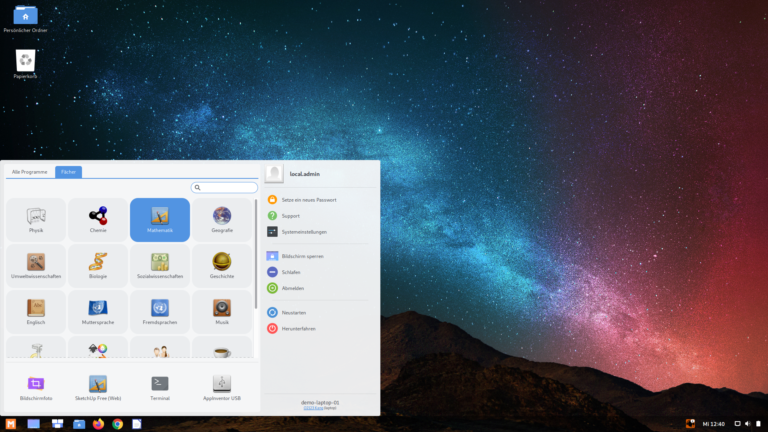Open the Musik speaker category
This screenshot has width=768, height=432.
click(x=222, y=311)
